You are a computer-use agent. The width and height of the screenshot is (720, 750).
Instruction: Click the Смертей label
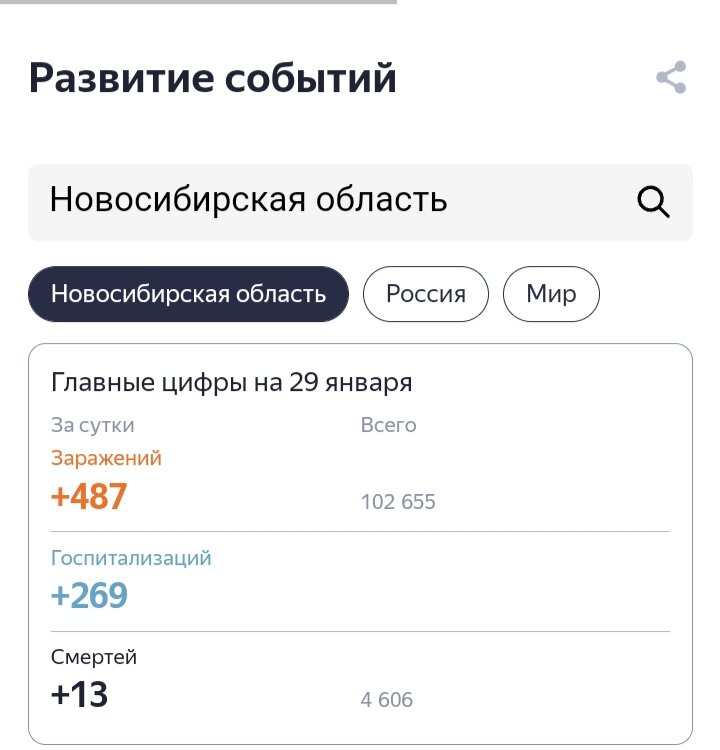pyautogui.click(x=94, y=657)
